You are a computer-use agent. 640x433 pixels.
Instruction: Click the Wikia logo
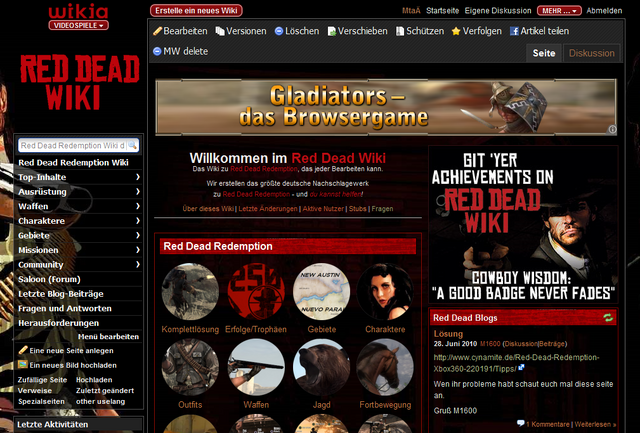(78, 11)
